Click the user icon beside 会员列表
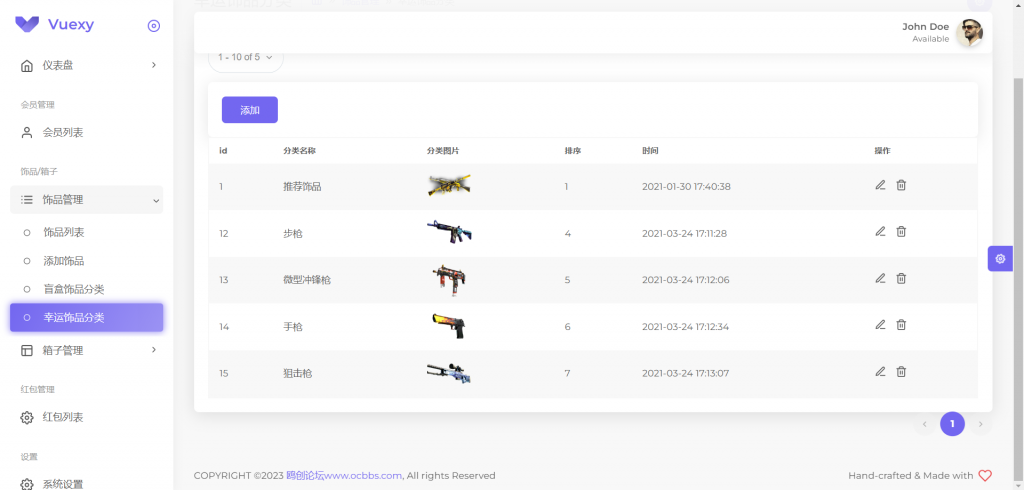This screenshot has width=1024, height=490. [27, 133]
